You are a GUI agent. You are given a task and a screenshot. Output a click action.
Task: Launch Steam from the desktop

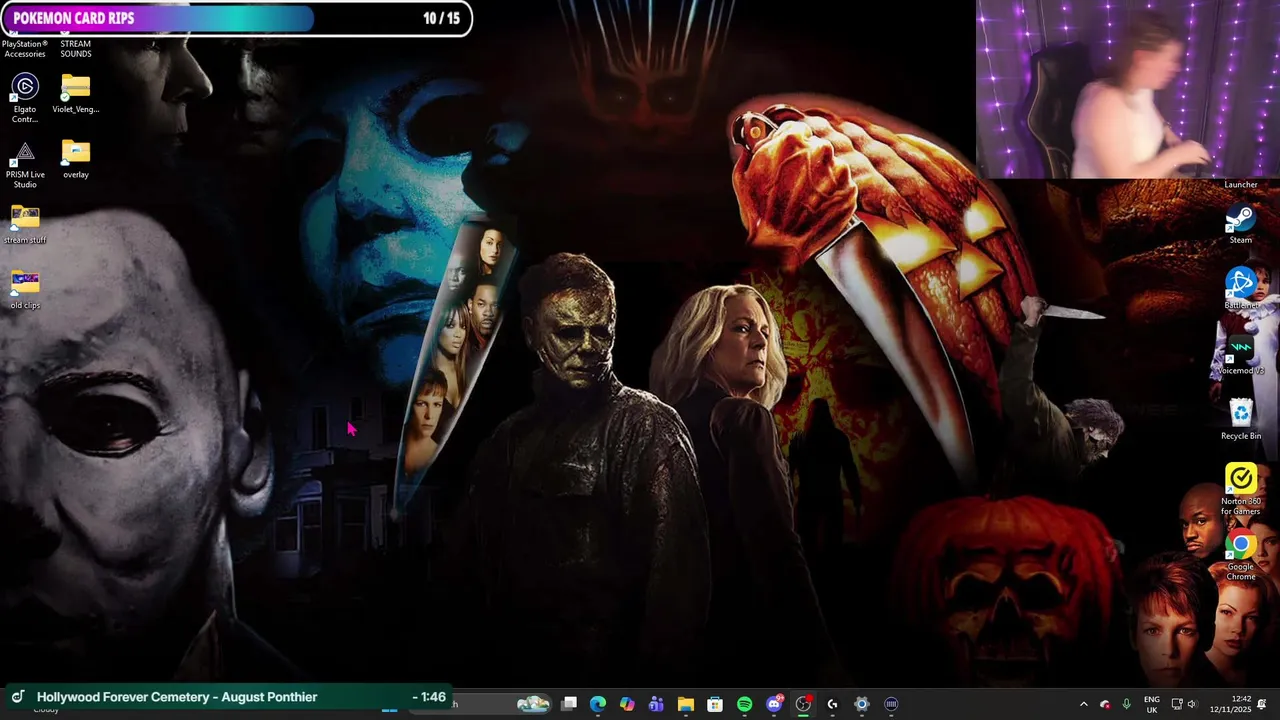pos(1241,224)
